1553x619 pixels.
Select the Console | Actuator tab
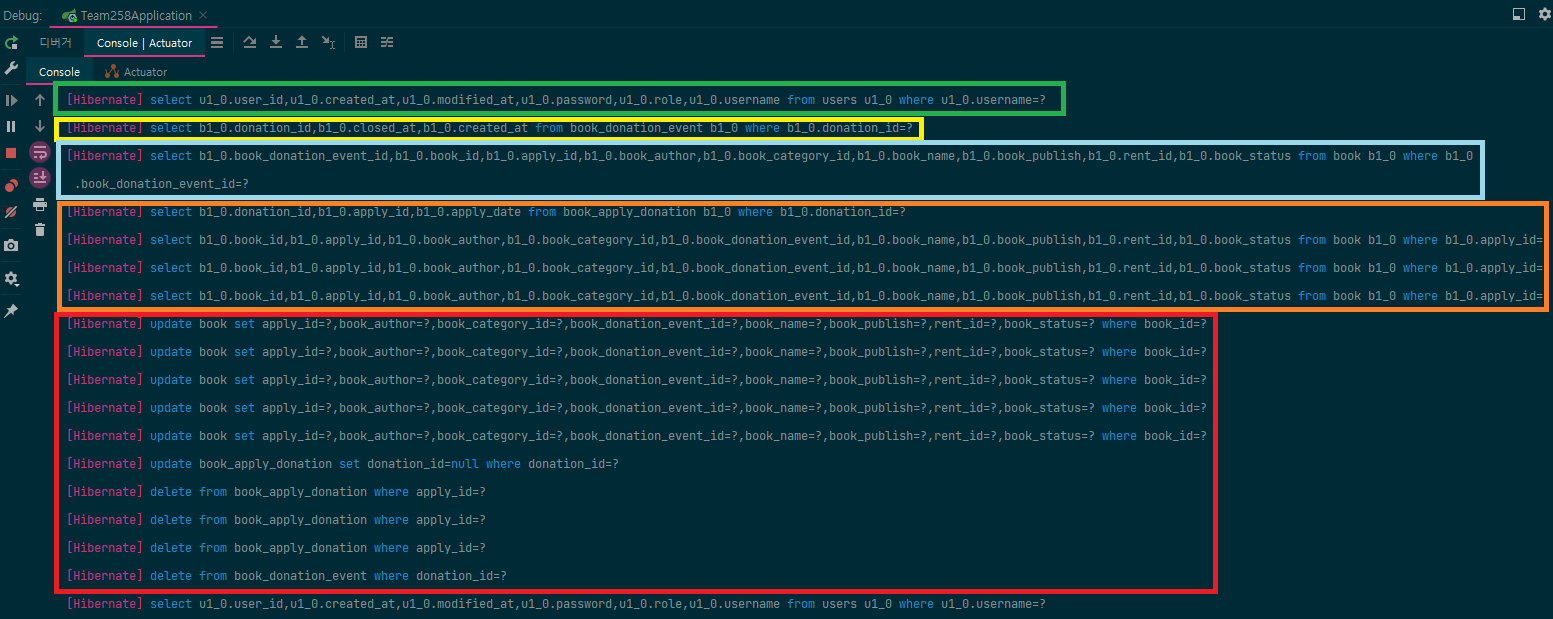click(145, 43)
